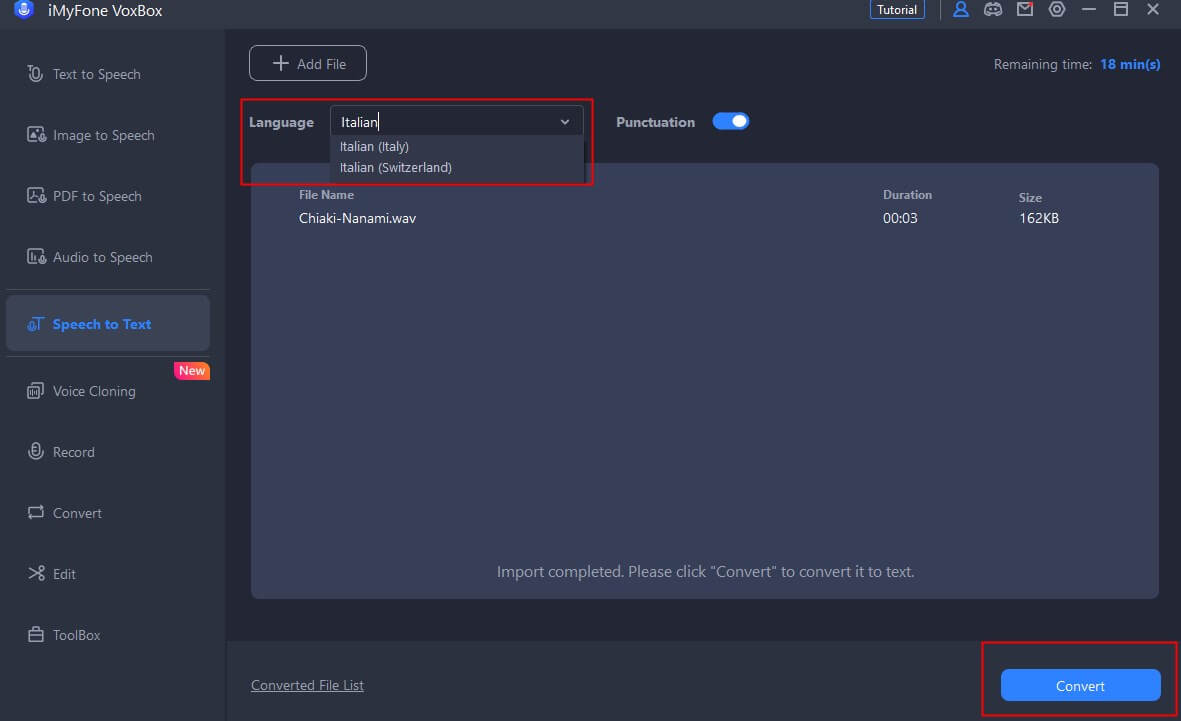Viewport: 1181px width, 721px height.
Task: Click the 18 min(s) remaining time
Action: [1130, 64]
